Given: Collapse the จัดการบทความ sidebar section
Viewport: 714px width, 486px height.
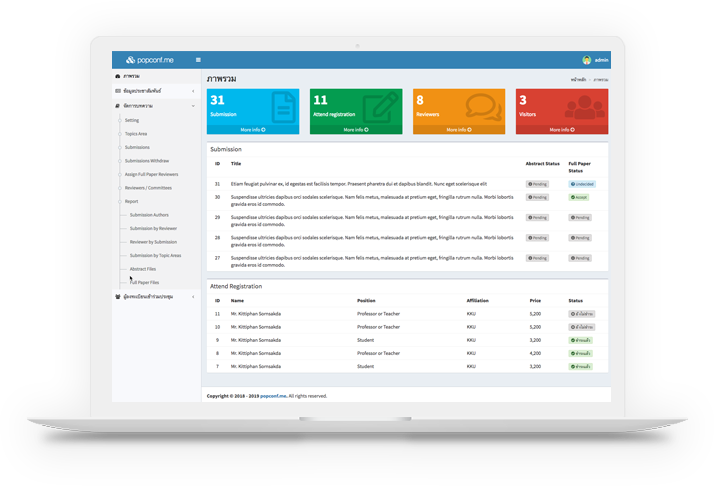Looking at the screenshot, I should (x=192, y=105).
